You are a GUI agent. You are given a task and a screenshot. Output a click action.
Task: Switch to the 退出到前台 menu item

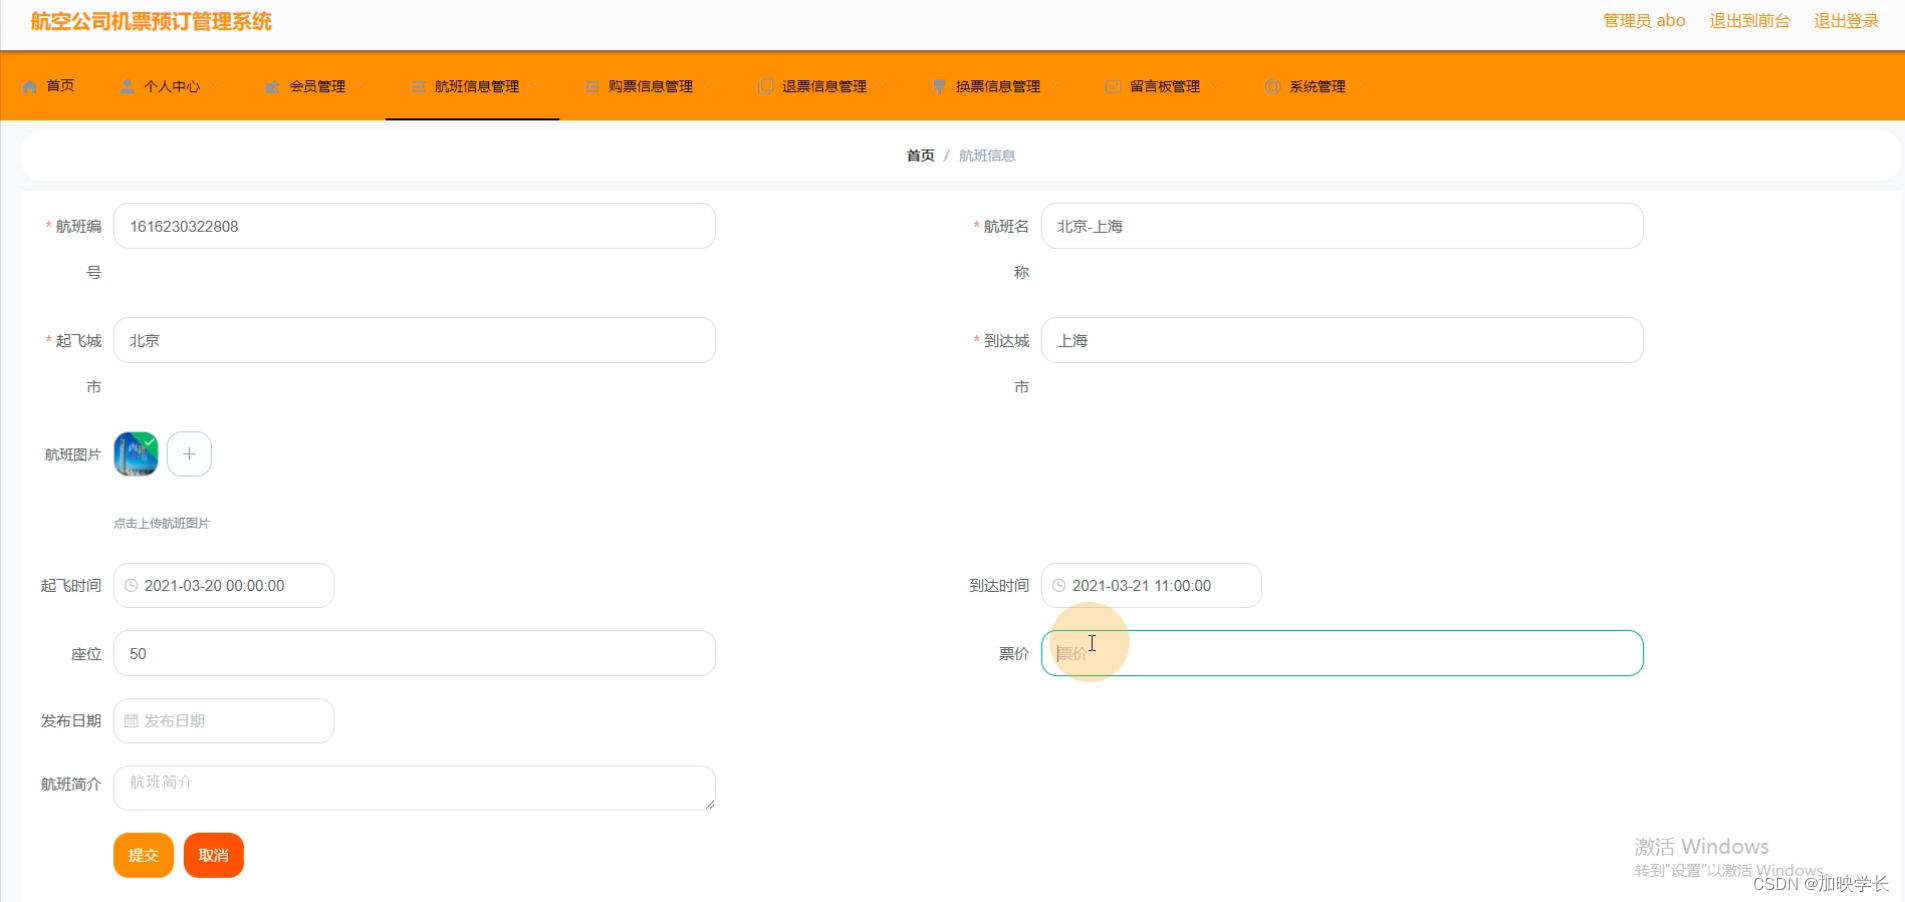point(1749,20)
